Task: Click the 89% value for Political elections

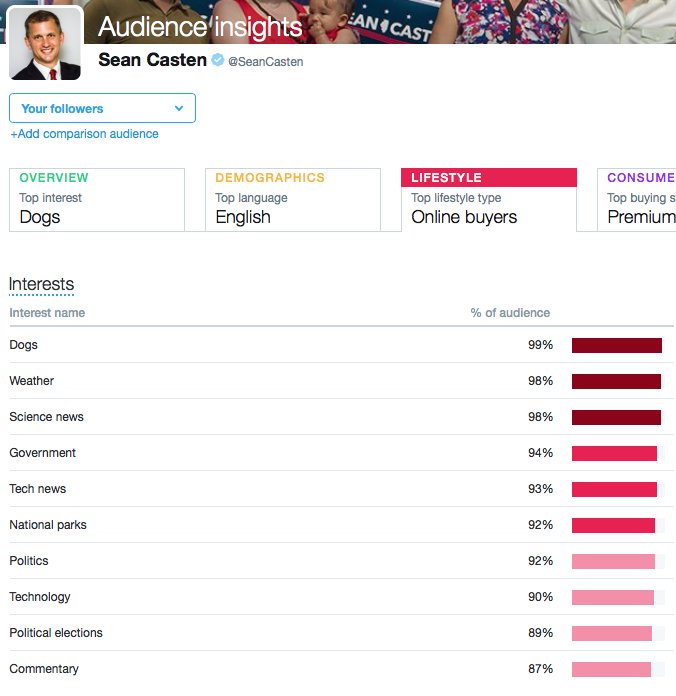Action: tap(541, 633)
